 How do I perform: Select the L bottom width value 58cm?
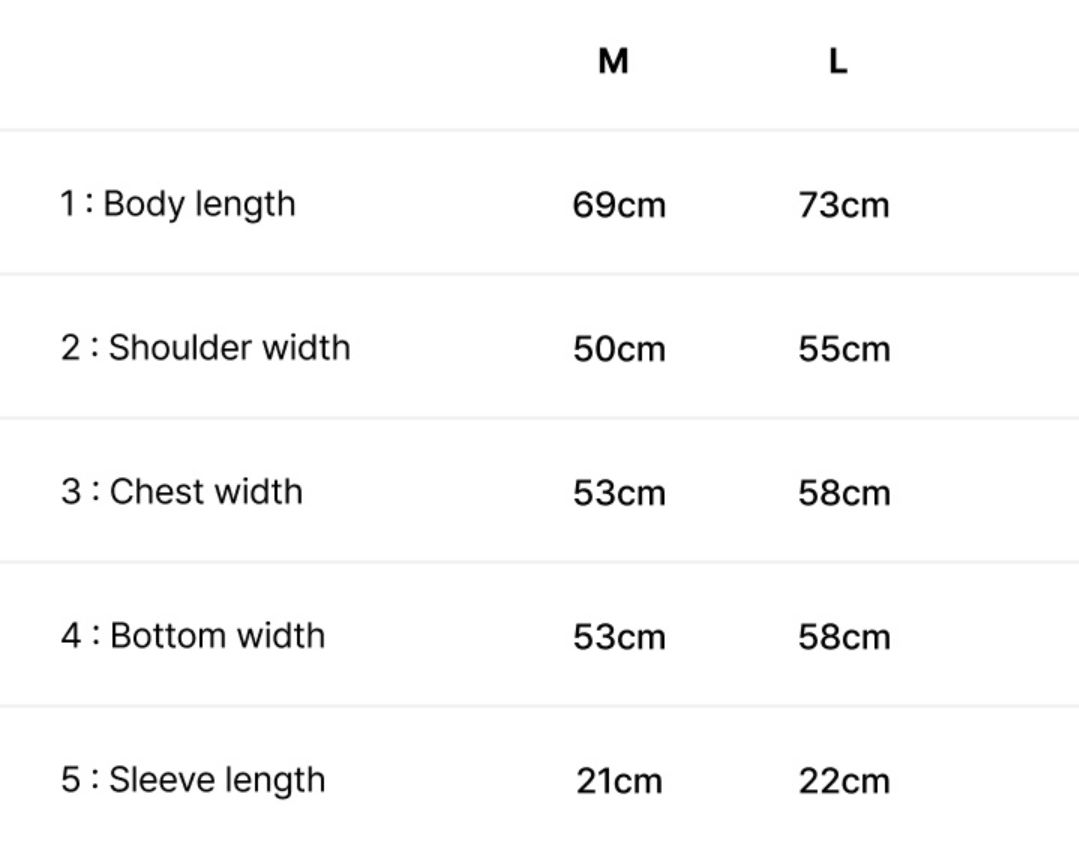[843, 637]
